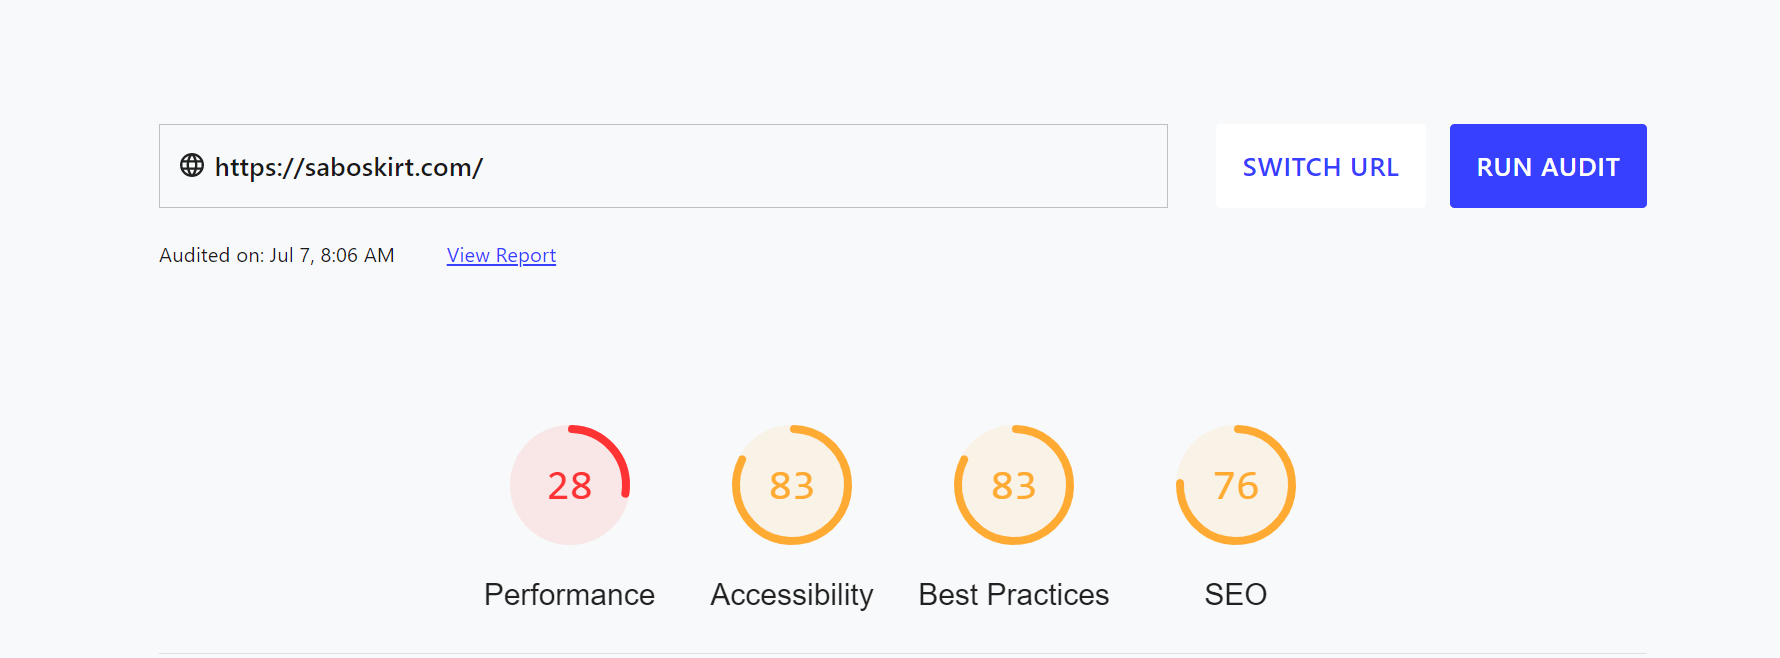Click the 83 inside the Accessibility circle
The width and height of the screenshot is (1780, 658).
click(x=791, y=486)
